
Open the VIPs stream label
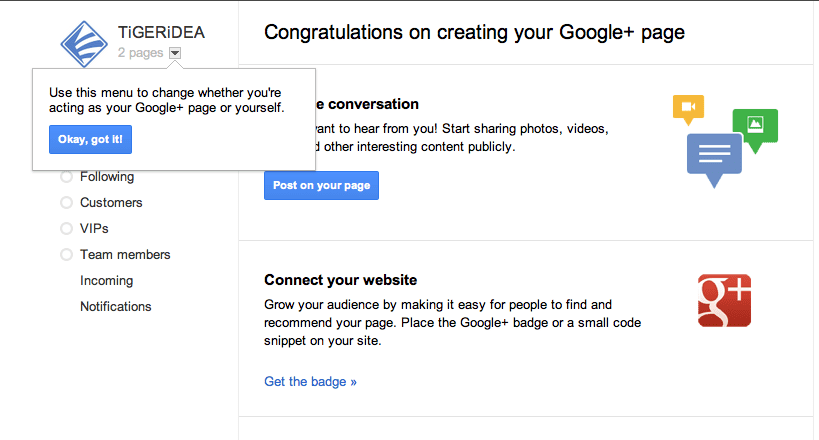[94, 228]
